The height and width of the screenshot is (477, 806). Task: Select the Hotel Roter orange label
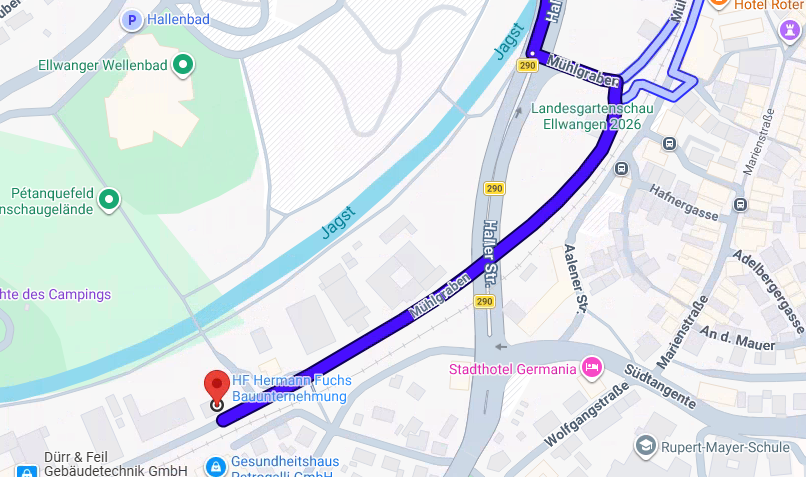pos(770,6)
